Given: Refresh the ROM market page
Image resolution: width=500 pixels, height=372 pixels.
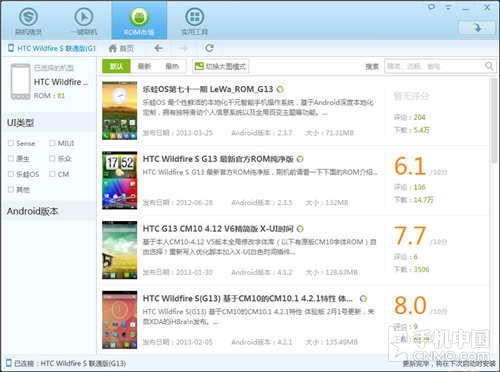Looking at the screenshot, I should pos(209,48).
